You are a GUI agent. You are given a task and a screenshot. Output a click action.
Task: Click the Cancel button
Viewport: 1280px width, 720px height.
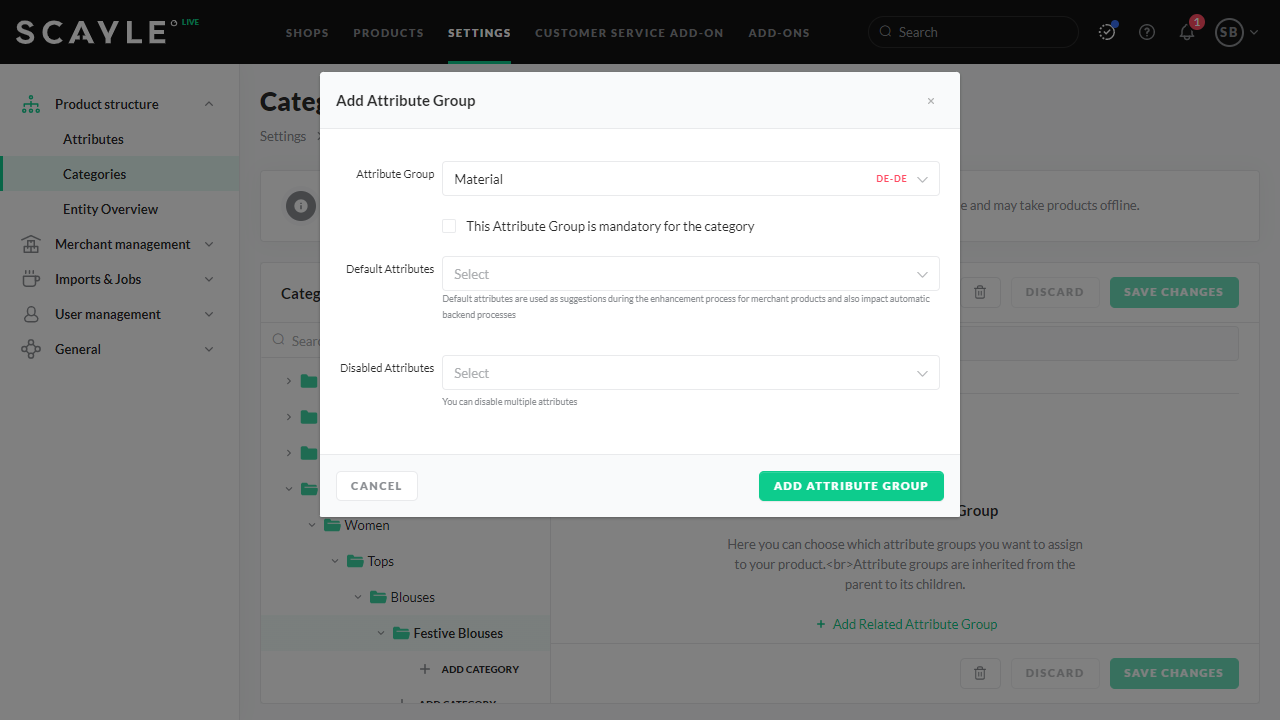click(377, 486)
